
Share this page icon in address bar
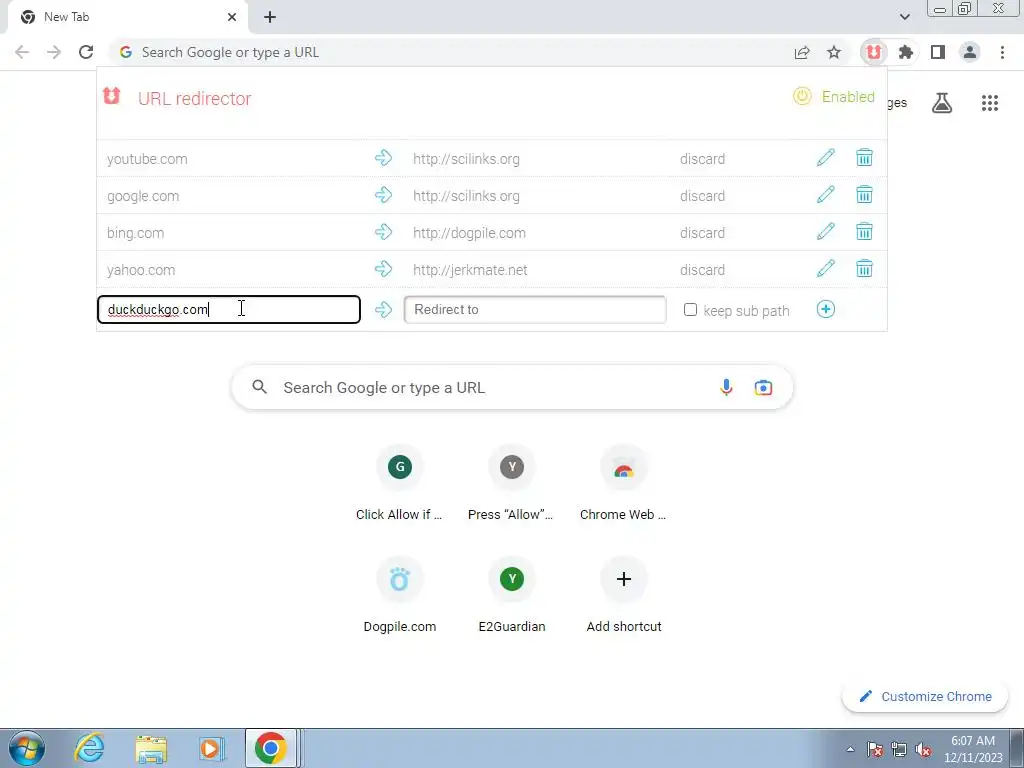tap(802, 52)
